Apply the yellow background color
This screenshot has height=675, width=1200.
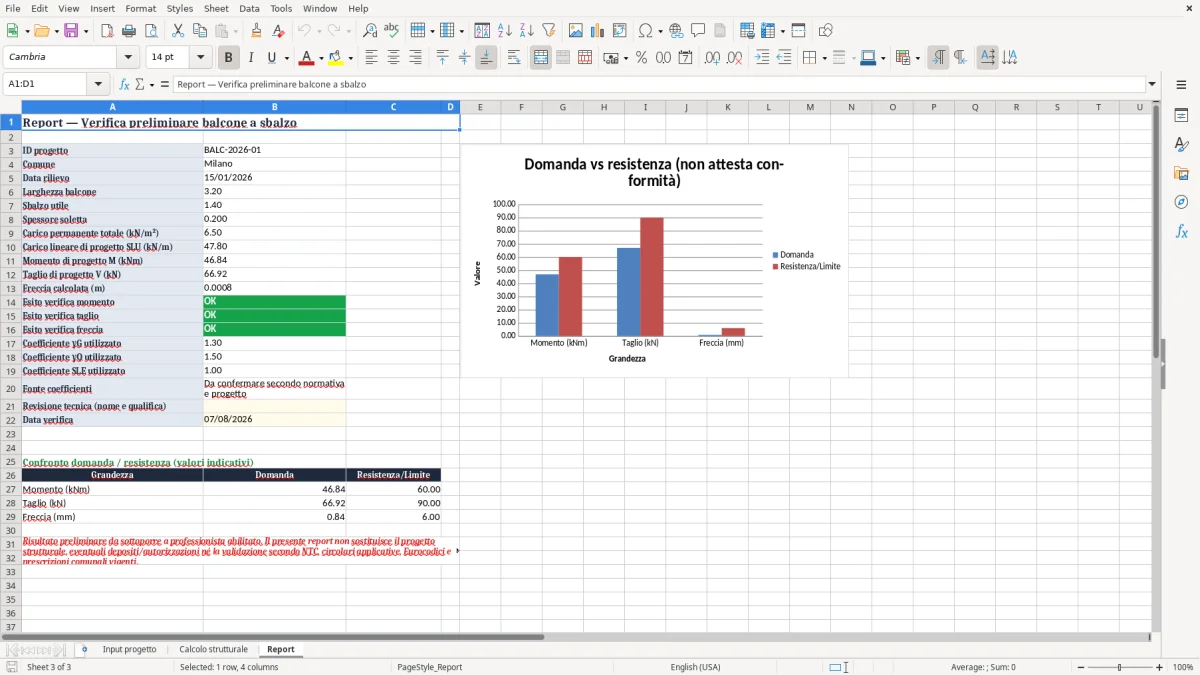tap(336, 58)
